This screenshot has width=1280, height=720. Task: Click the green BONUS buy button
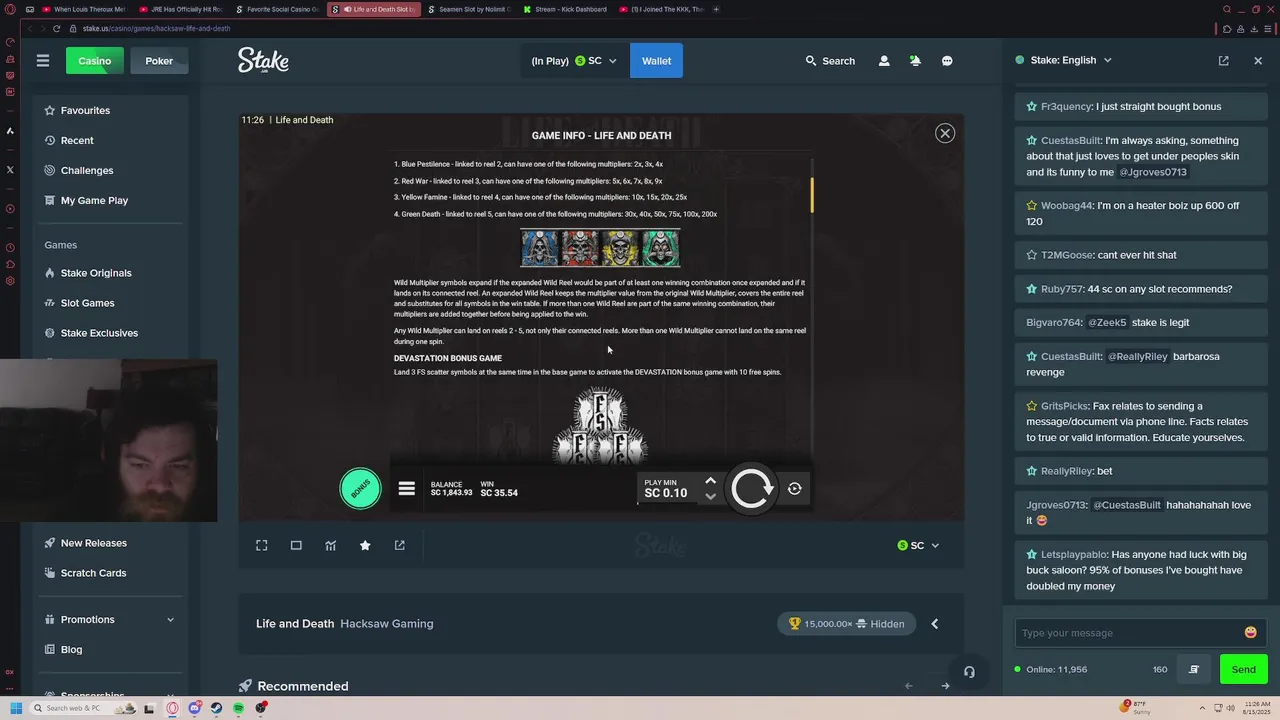[360, 488]
